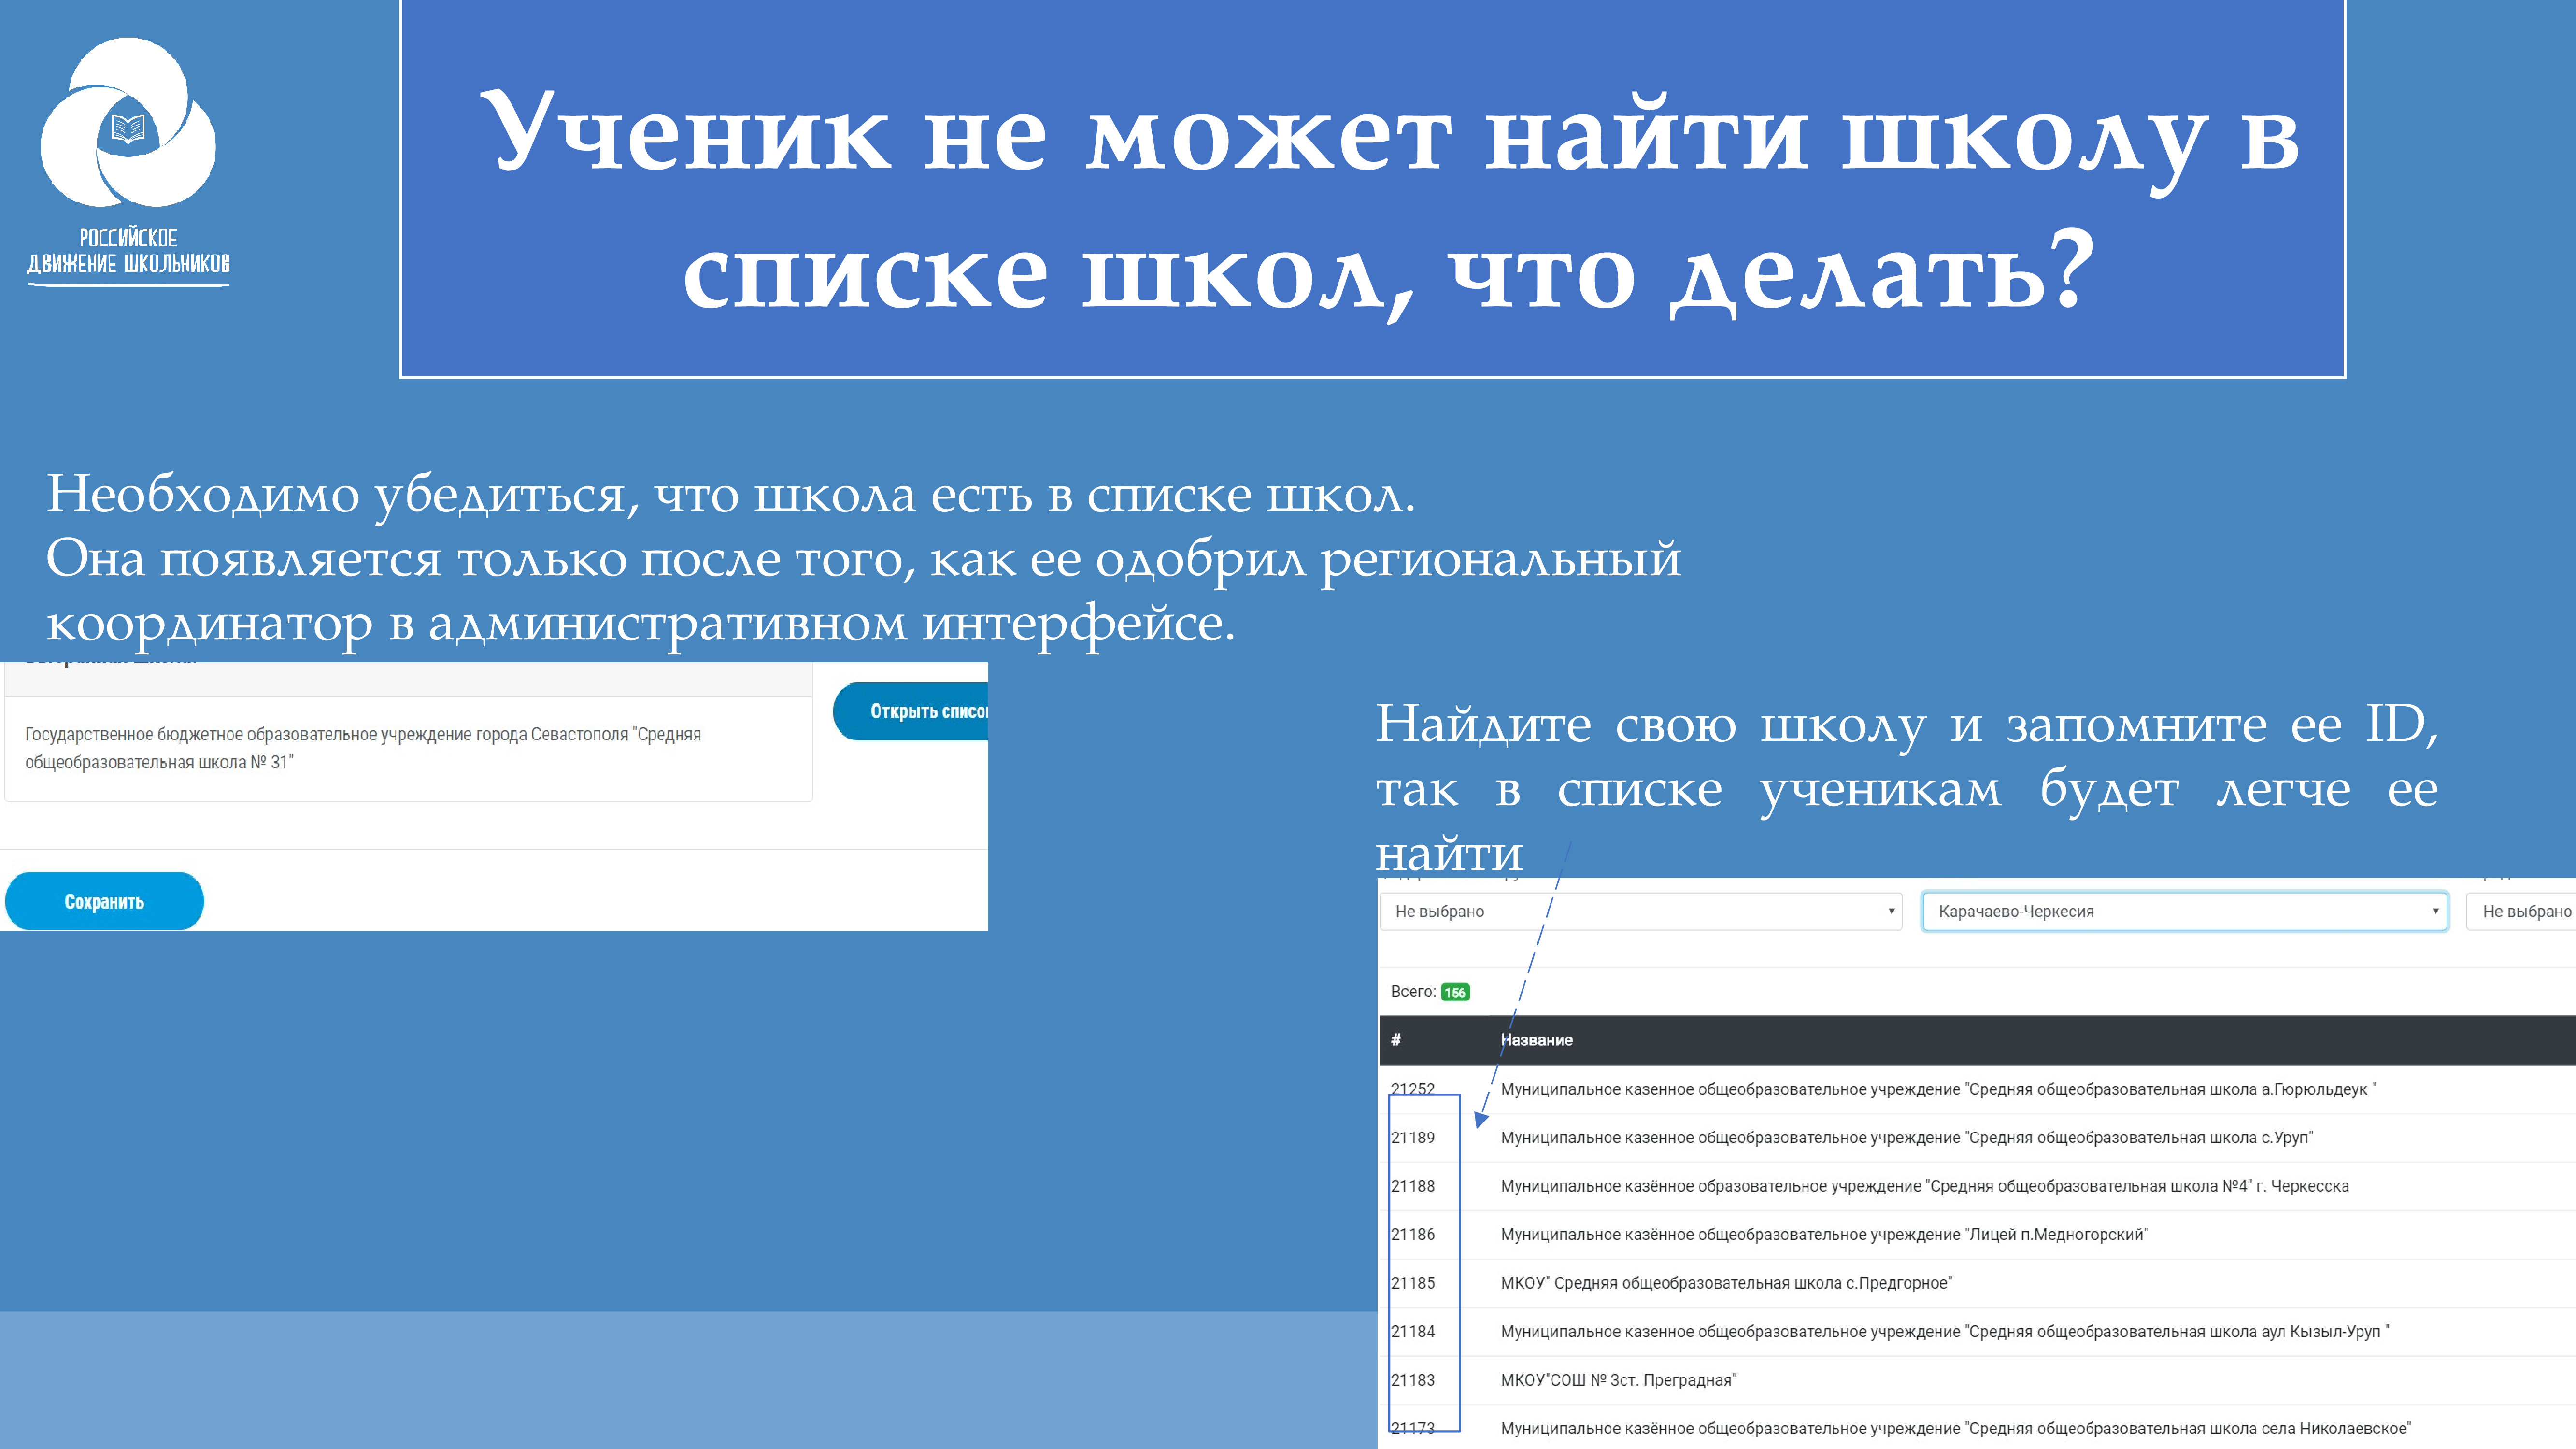This screenshot has height=1449, width=2576.
Task: Click the # column header
Action: tap(1396, 1040)
